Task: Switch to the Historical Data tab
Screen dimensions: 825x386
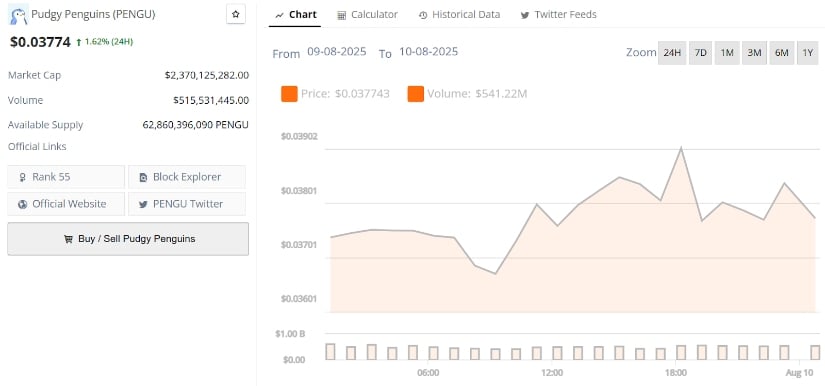Action: 459,15
